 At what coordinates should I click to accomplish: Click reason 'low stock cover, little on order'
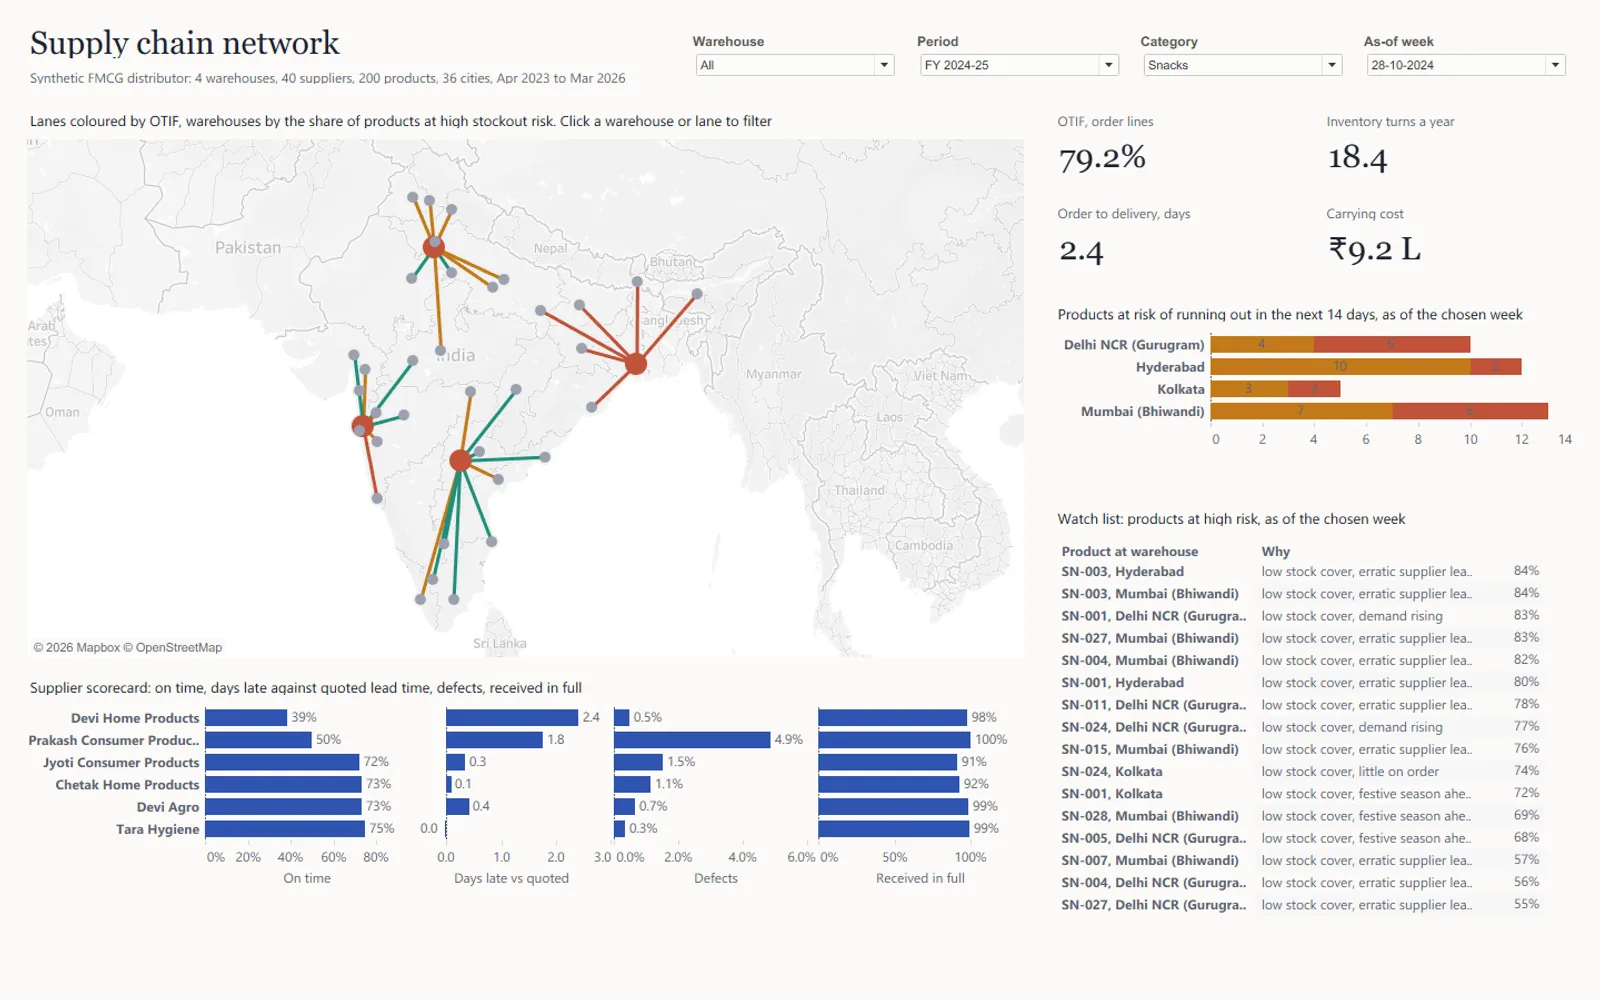tap(1350, 771)
